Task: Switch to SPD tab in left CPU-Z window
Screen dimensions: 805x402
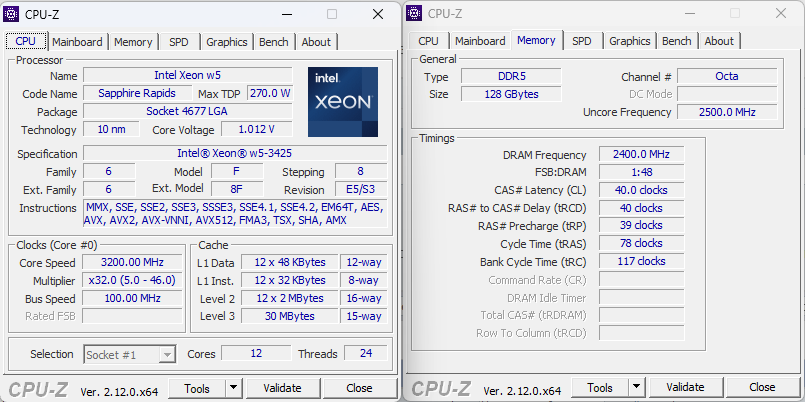Action: [179, 42]
